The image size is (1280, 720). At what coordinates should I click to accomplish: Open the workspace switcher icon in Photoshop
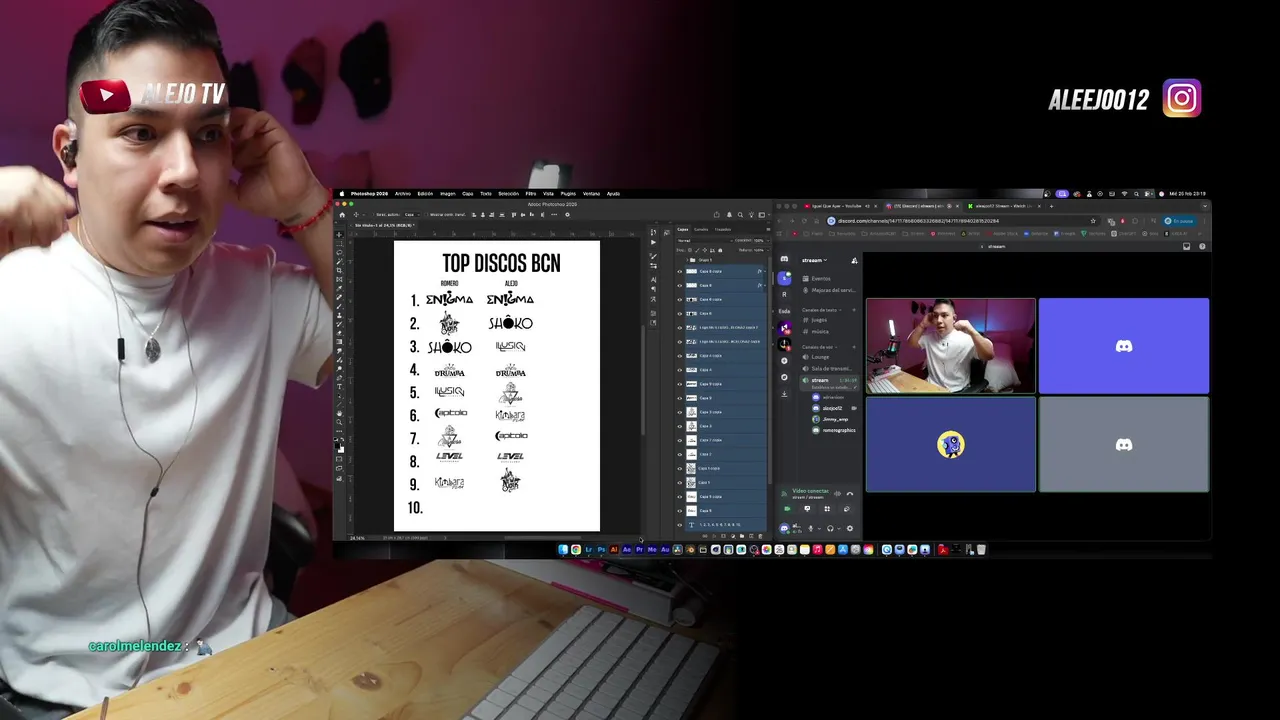762,214
